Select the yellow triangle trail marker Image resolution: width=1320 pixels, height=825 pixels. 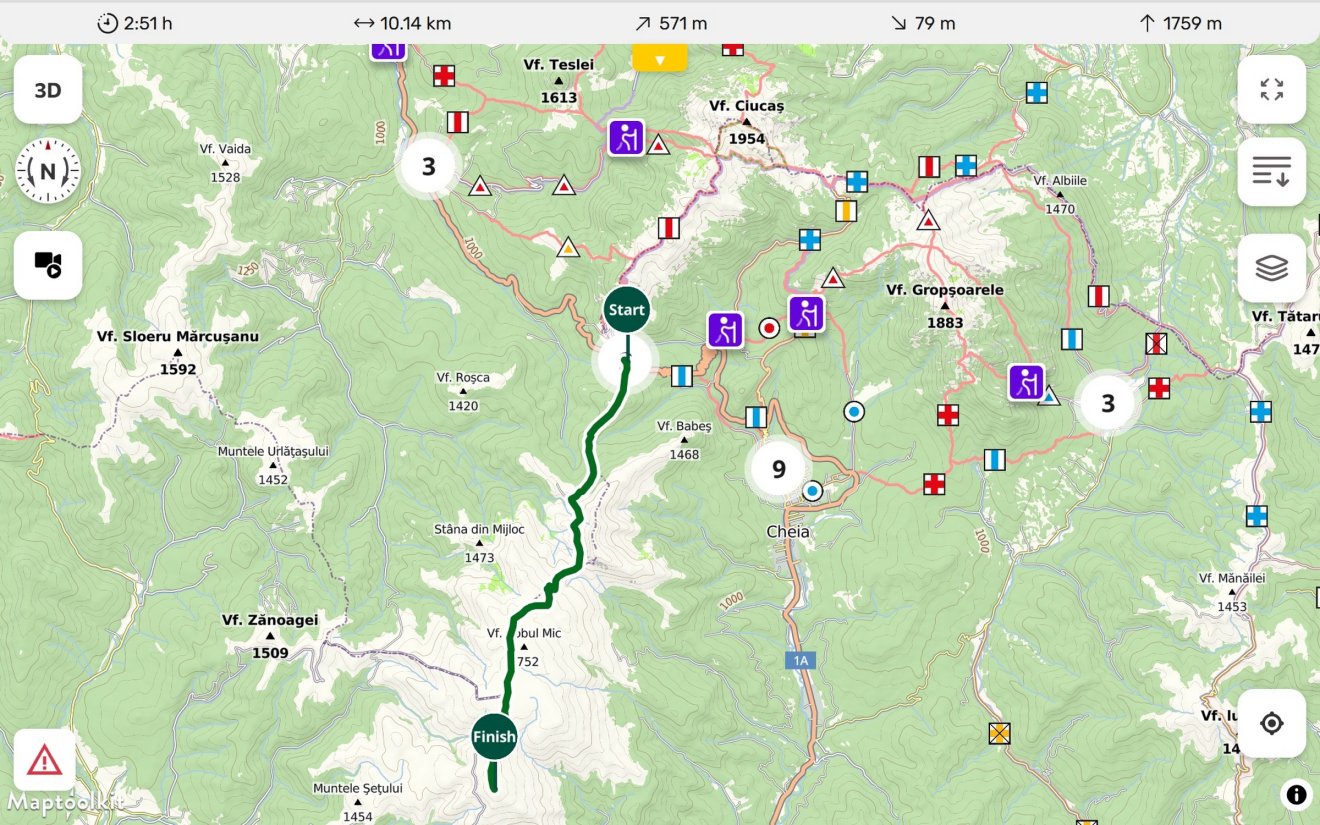pyautogui.click(x=568, y=247)
